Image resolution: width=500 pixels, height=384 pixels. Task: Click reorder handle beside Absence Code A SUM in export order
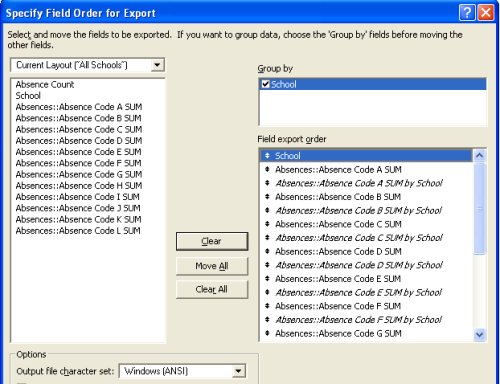point(267,169)
